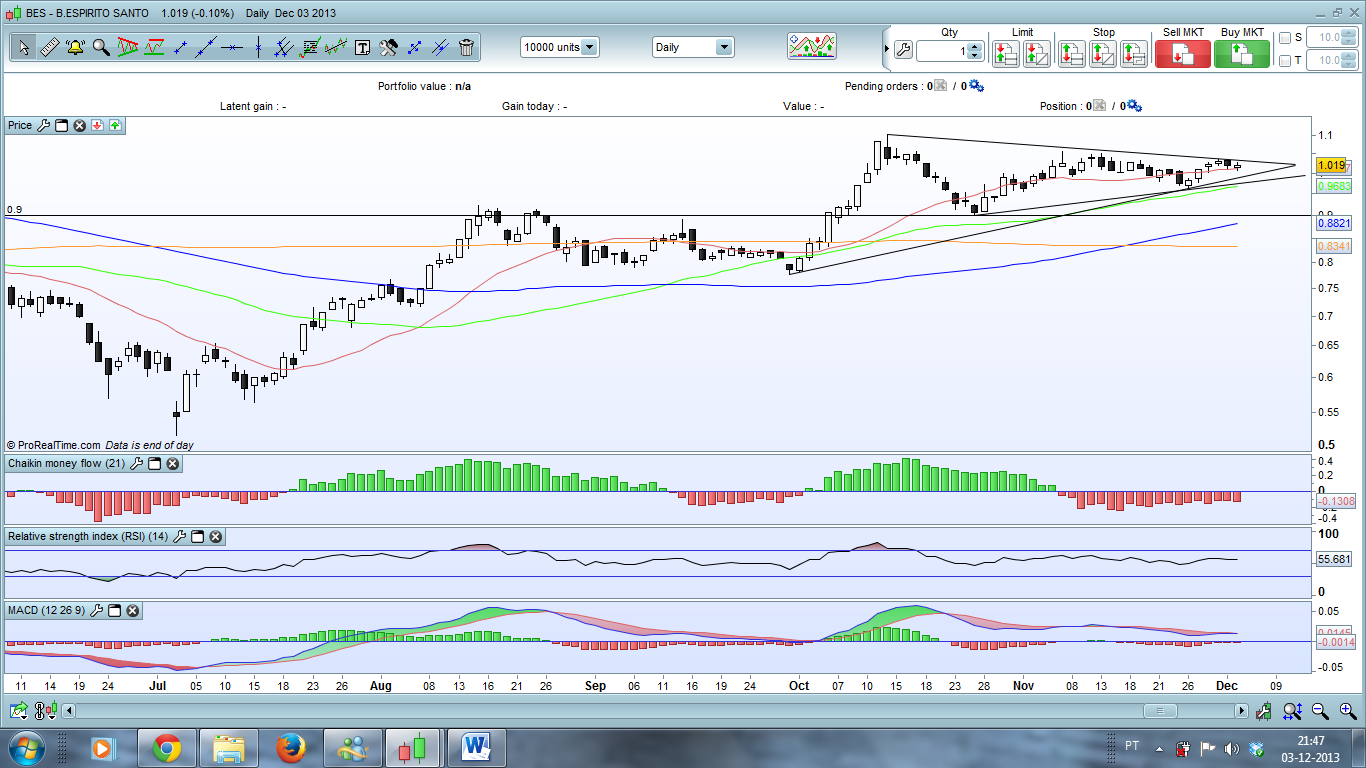Open RSI indicator wrench settings
Screen dimensions: 1366x768
[178, 537]
